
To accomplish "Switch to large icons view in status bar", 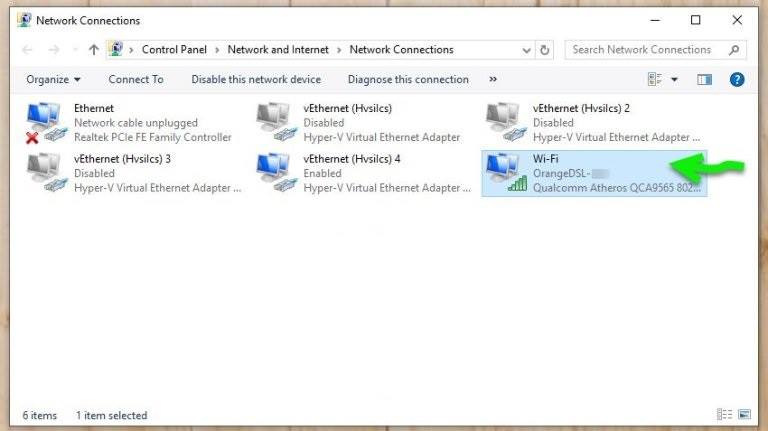I will pos(744,414).
